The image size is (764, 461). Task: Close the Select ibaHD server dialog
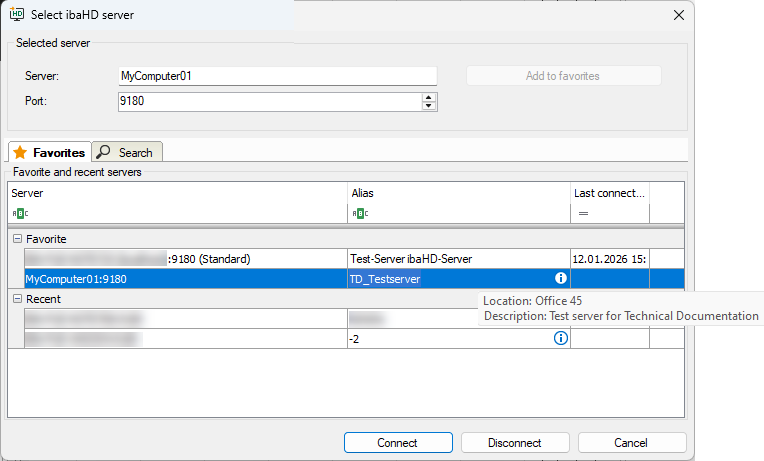coord(679,15)
